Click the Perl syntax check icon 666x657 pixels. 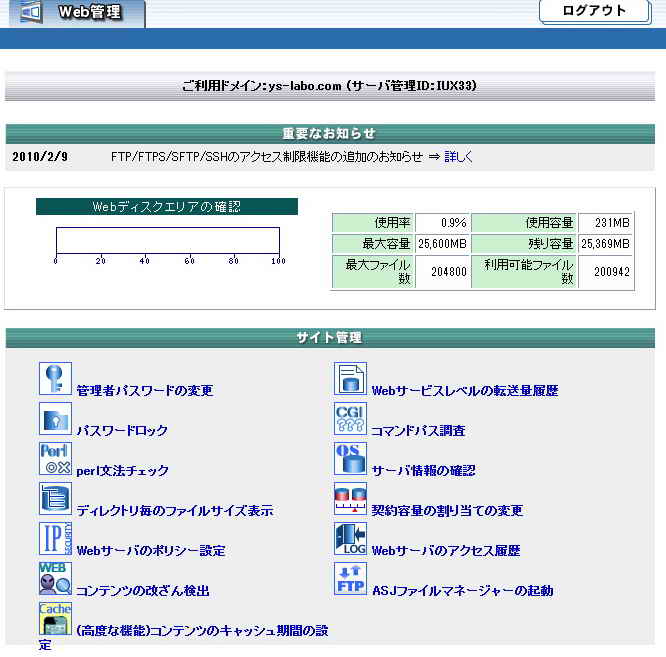coord(55,459)
